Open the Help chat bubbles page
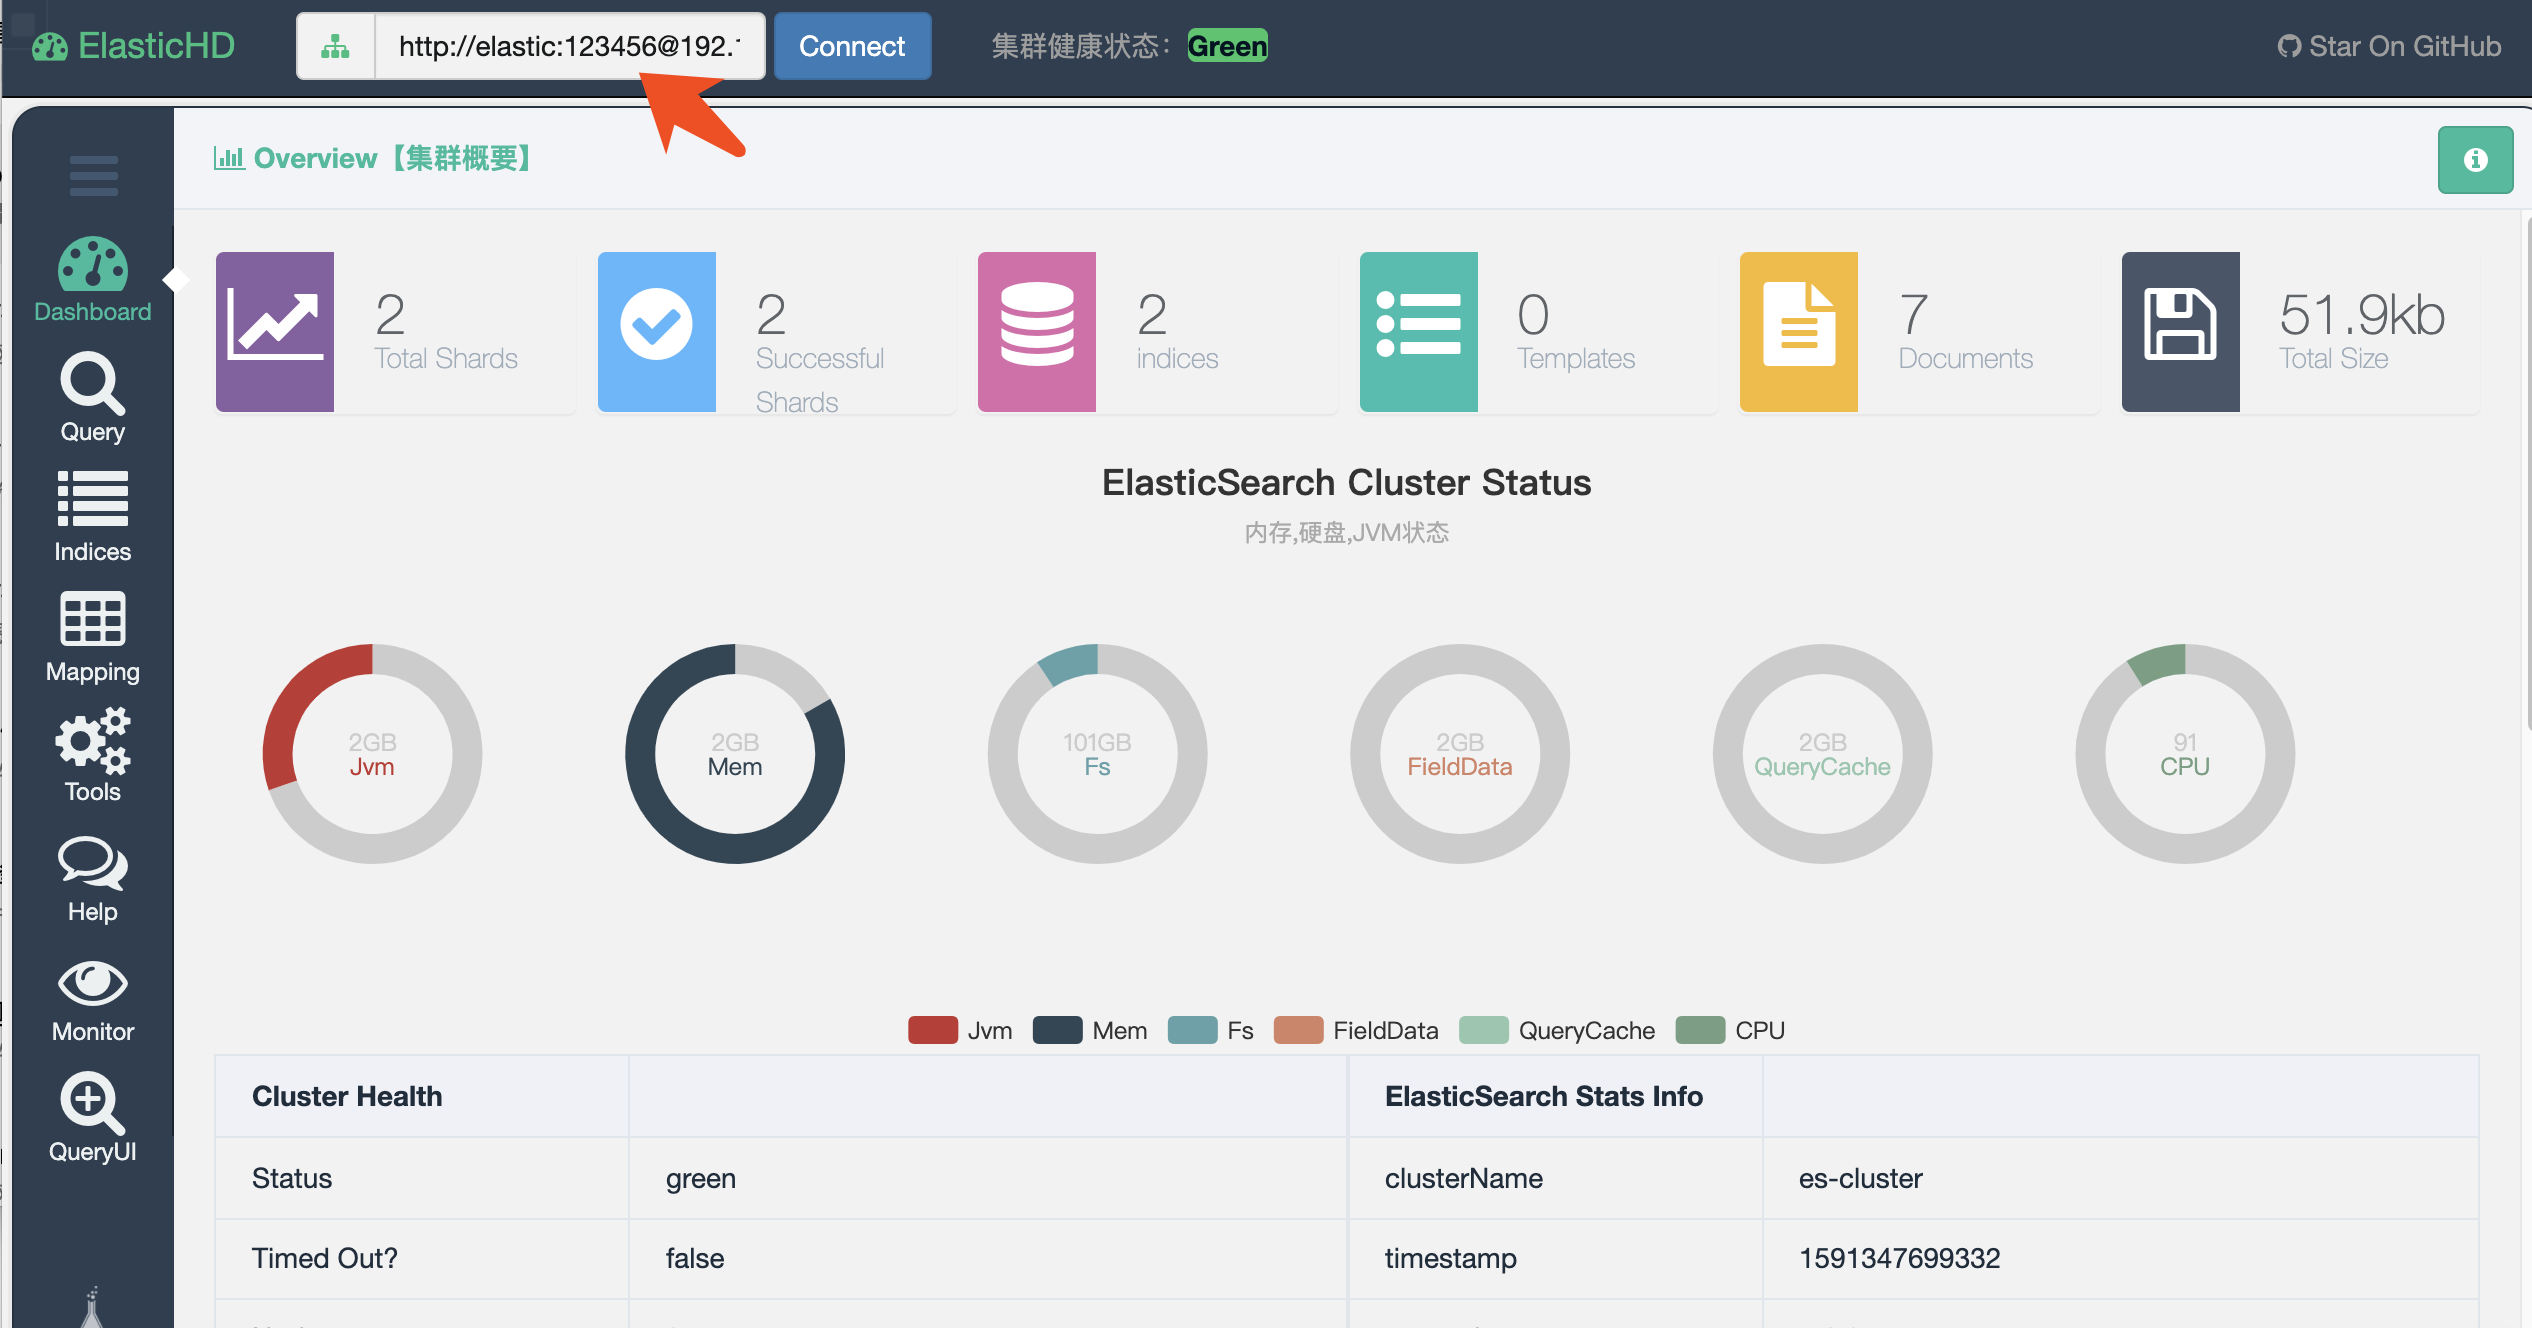Screen dimensions: 2532x1328 click(93, 879)
